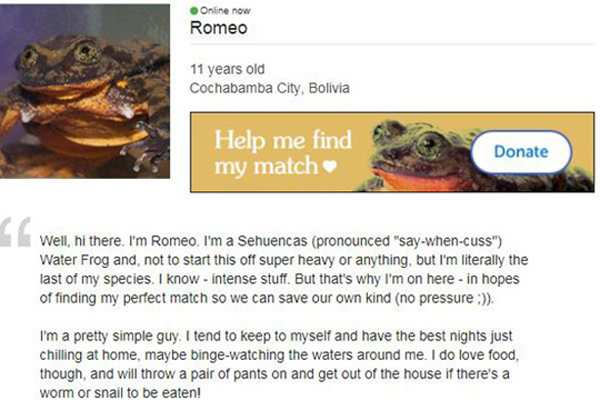Image resolution: width=600 pixels, height=400 pixels.
Task: Click the 11 years old age text
Action: pos(227,69)
